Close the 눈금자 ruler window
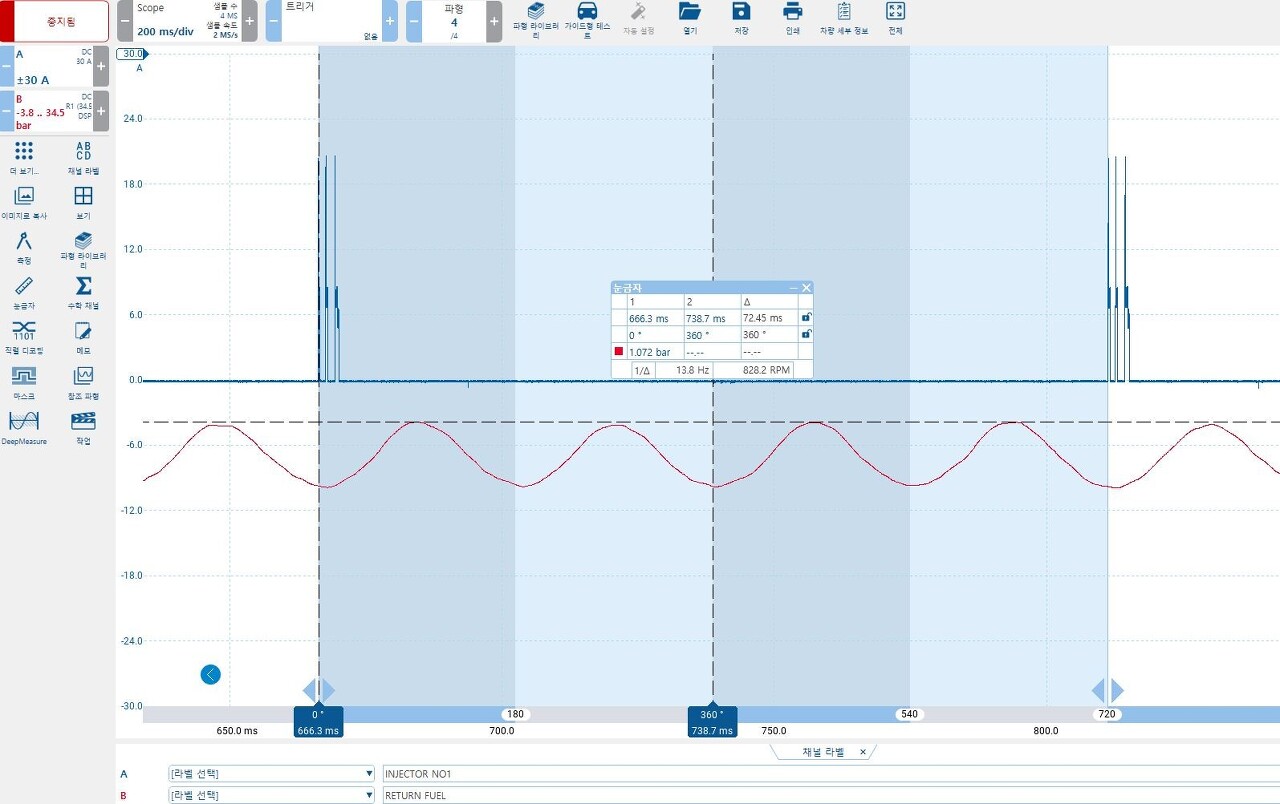The height and width of the screenshot is (804, 1280). (x=806, y=288)
